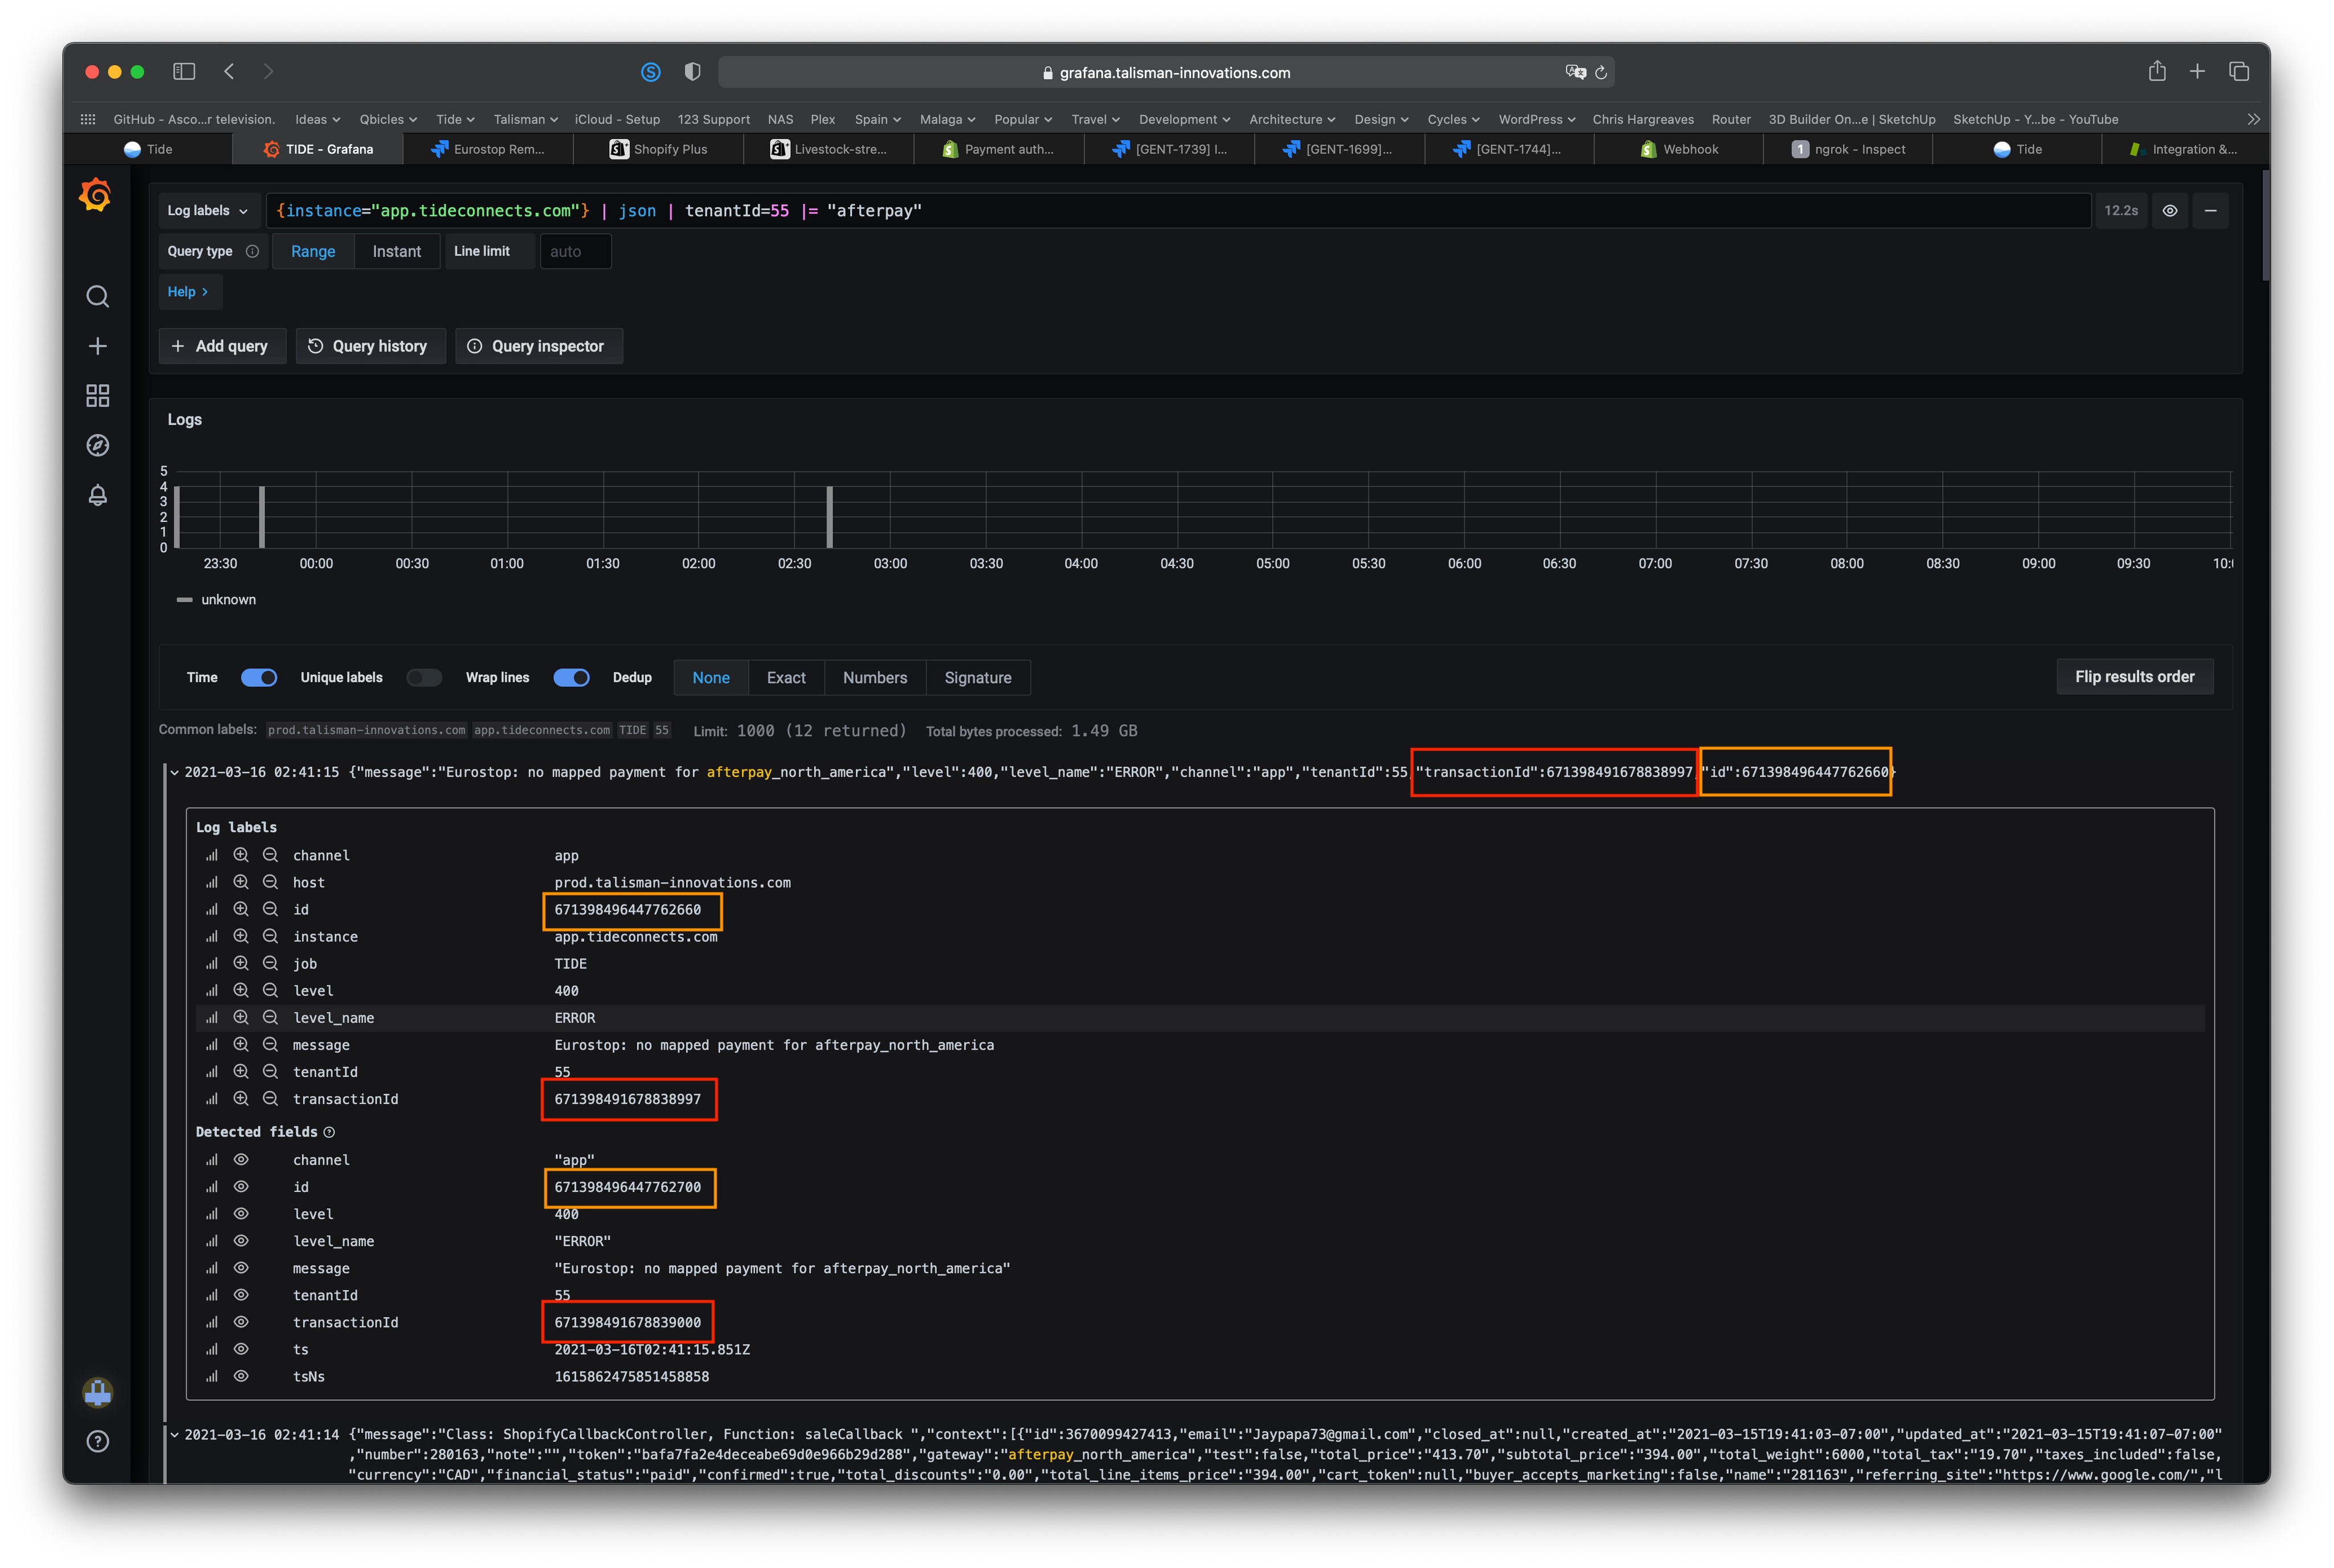Open the Development bookmarks folder

pyautogui.click(x=1184, y=119)
